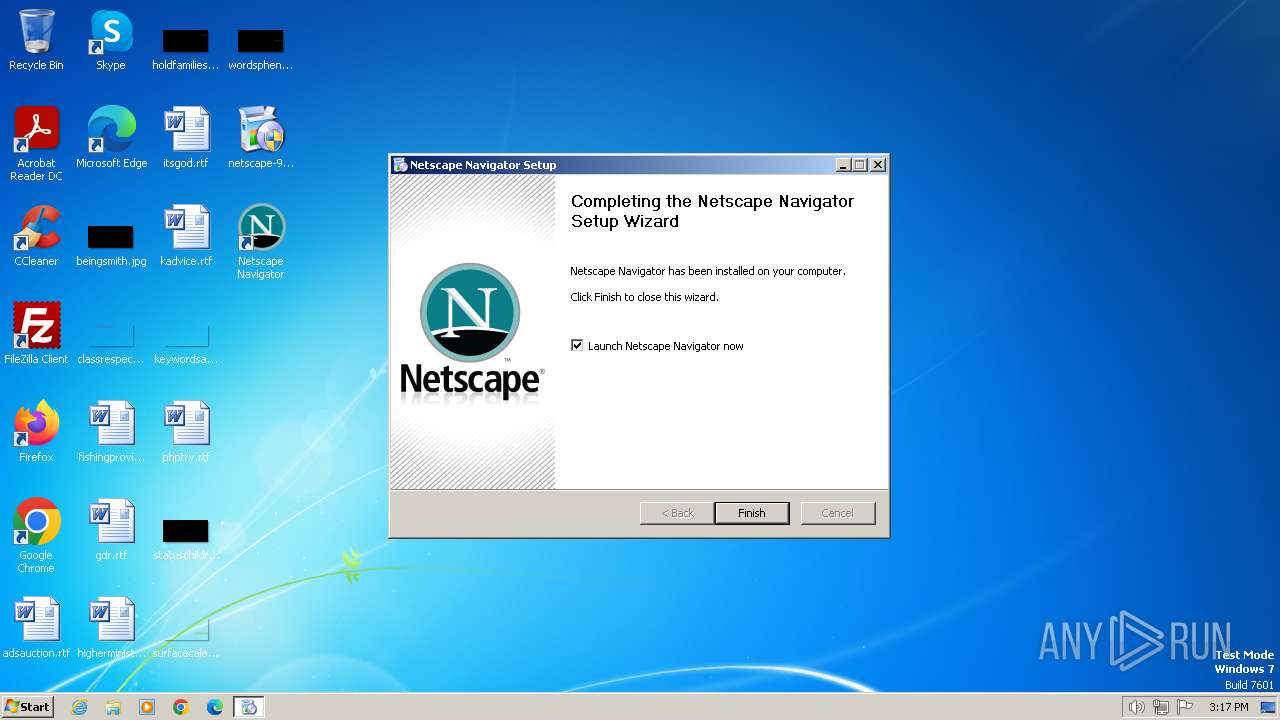Select the kadvice.rtf document icon
Image resolution: width=1280 pixels, height=720 pixels.
click(186, 236)
